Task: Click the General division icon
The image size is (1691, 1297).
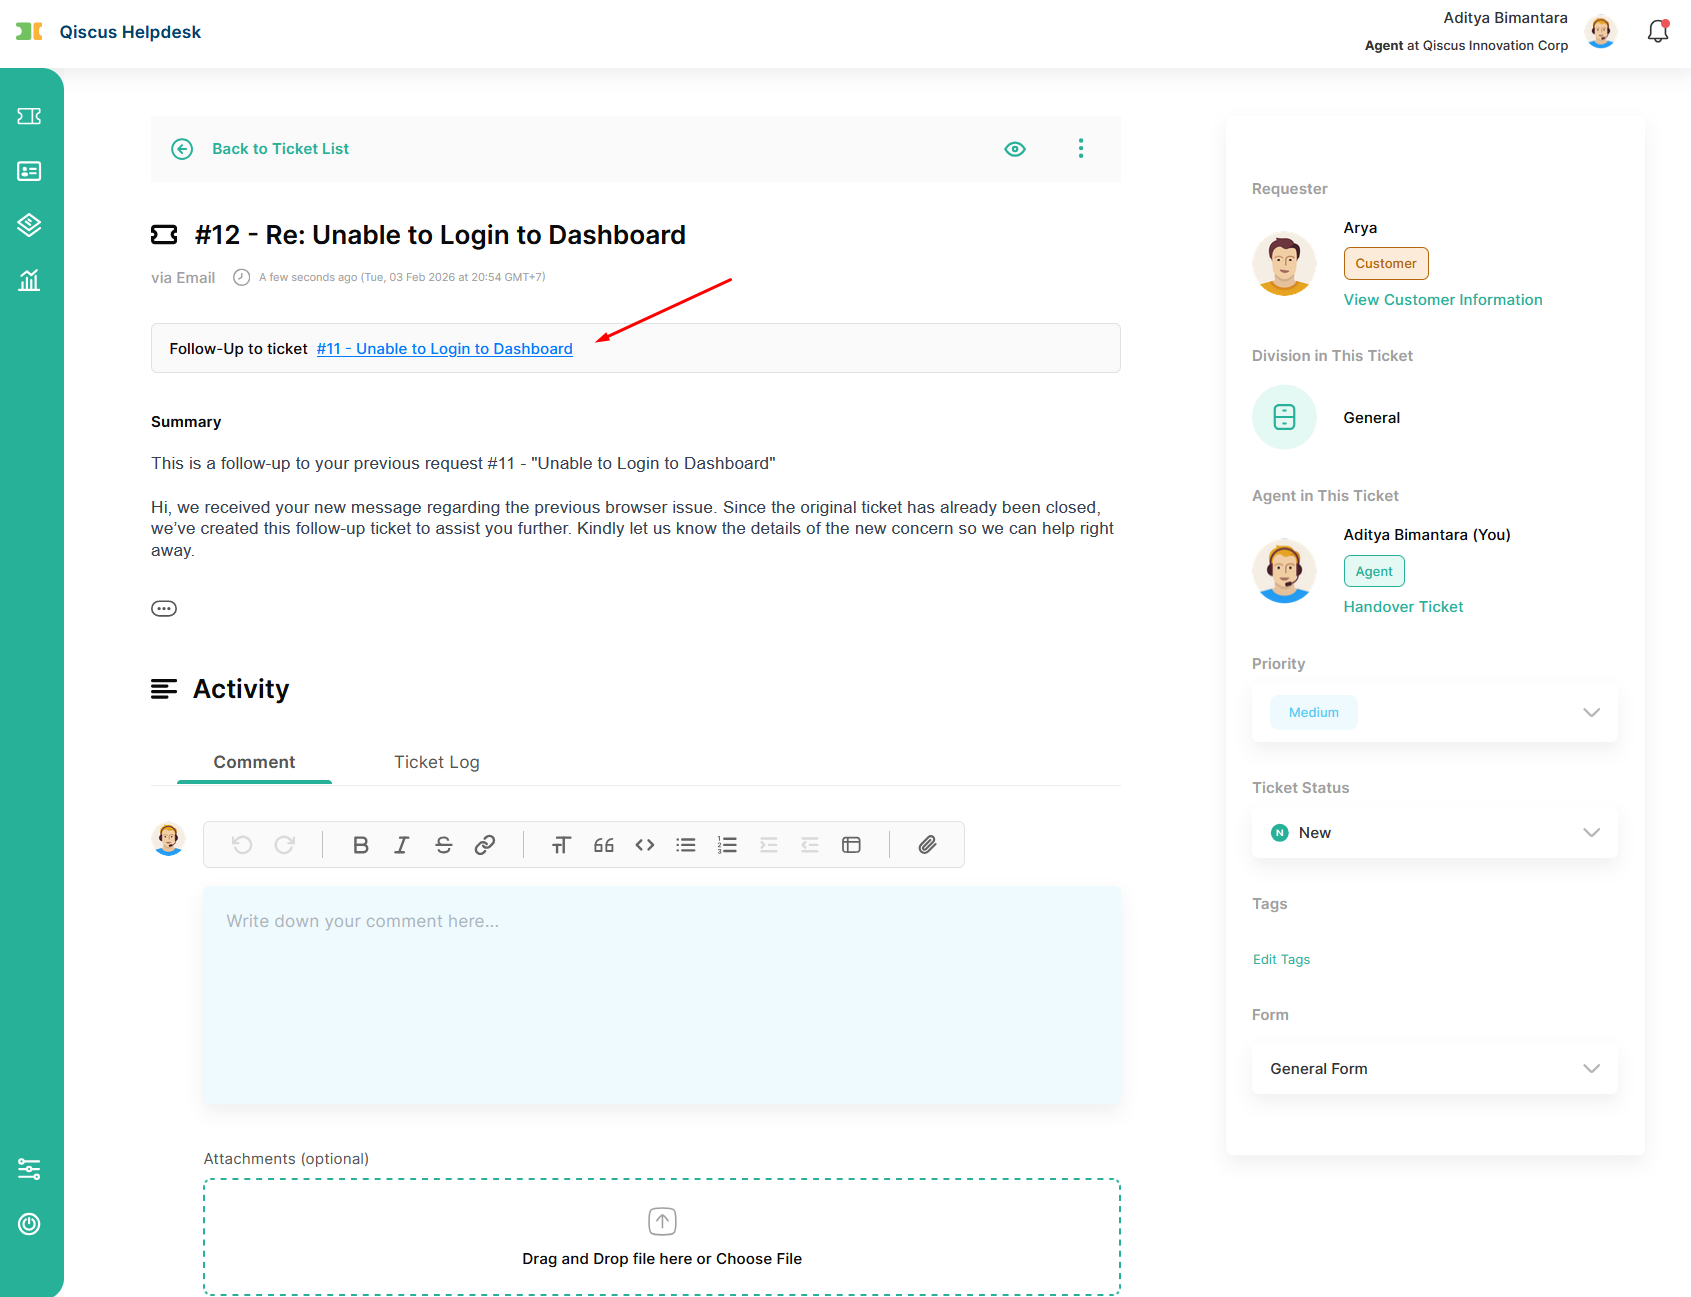Action: (x=1284, y=417)
